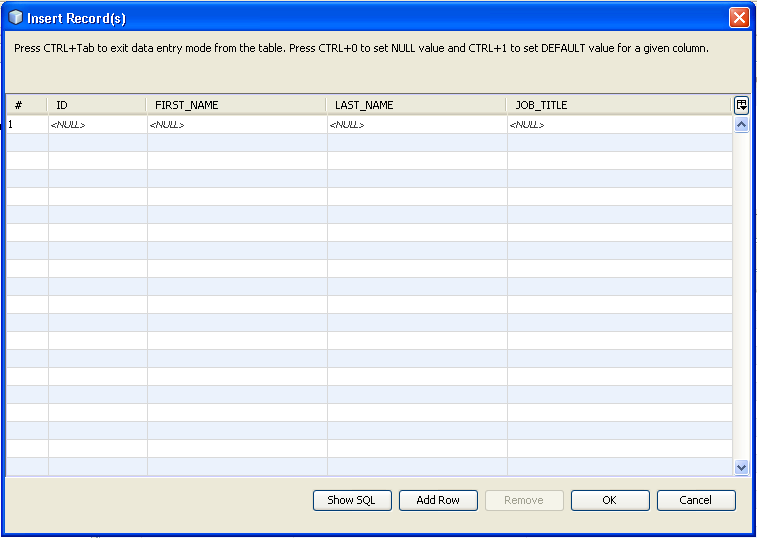
Task: Click the Show SQL button
Action: point(352,500)
